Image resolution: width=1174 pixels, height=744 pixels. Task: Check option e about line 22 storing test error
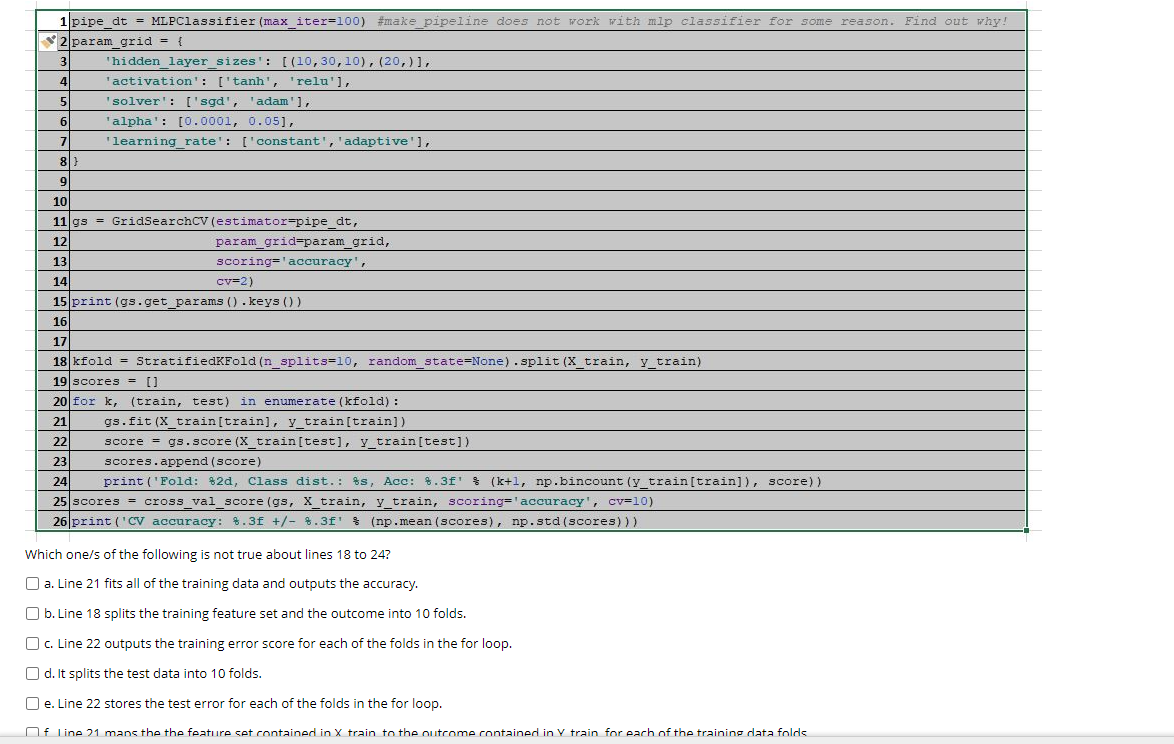(32, 703)
